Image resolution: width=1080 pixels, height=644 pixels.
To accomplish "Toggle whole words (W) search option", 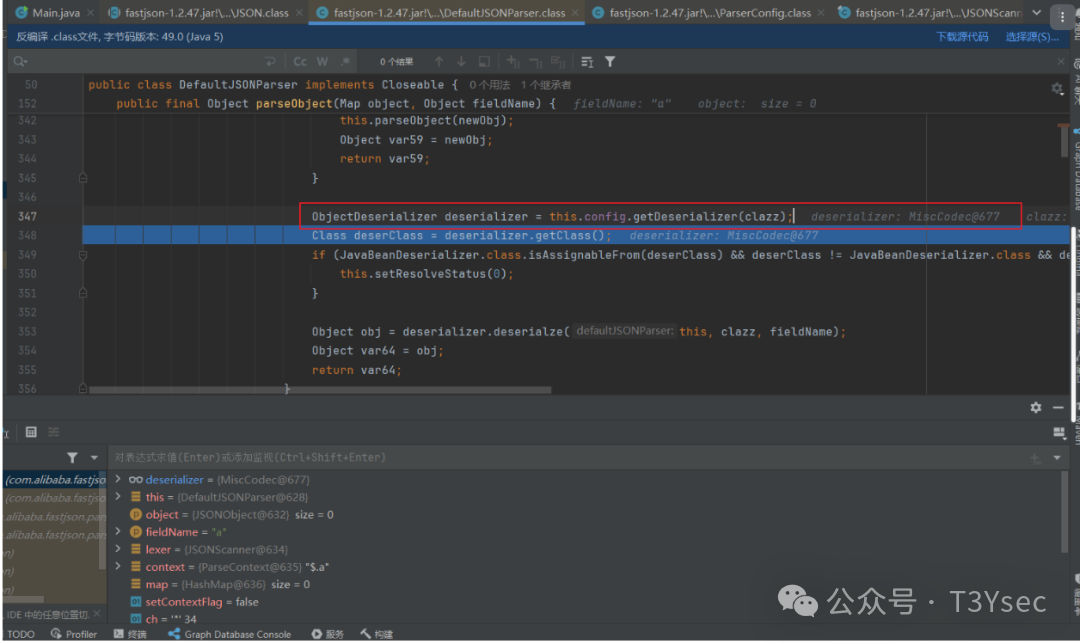I will (x=322, y=62).
